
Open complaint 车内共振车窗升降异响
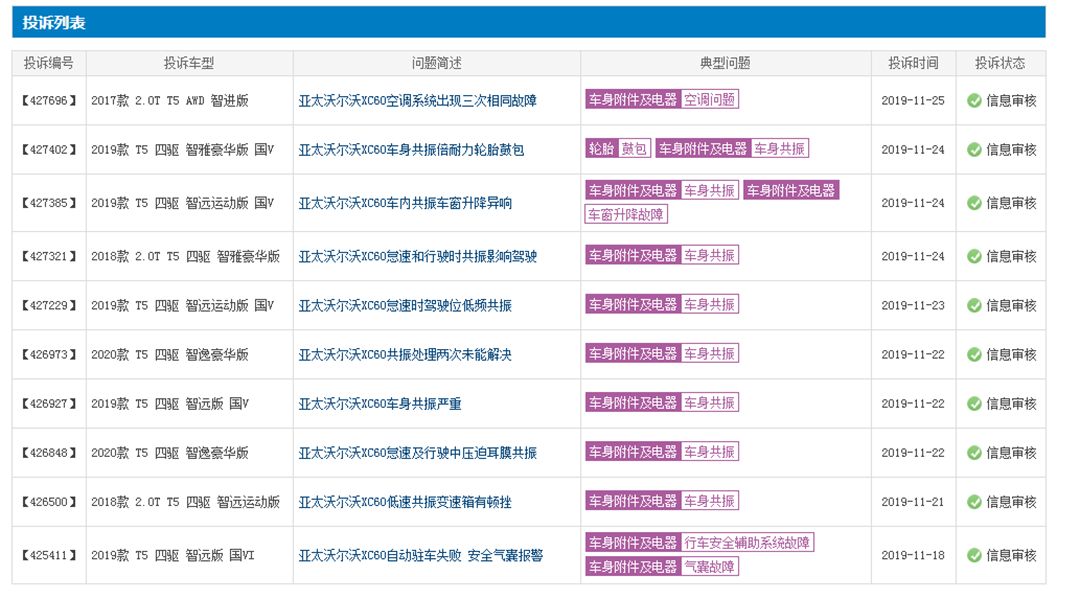point(405,203)
